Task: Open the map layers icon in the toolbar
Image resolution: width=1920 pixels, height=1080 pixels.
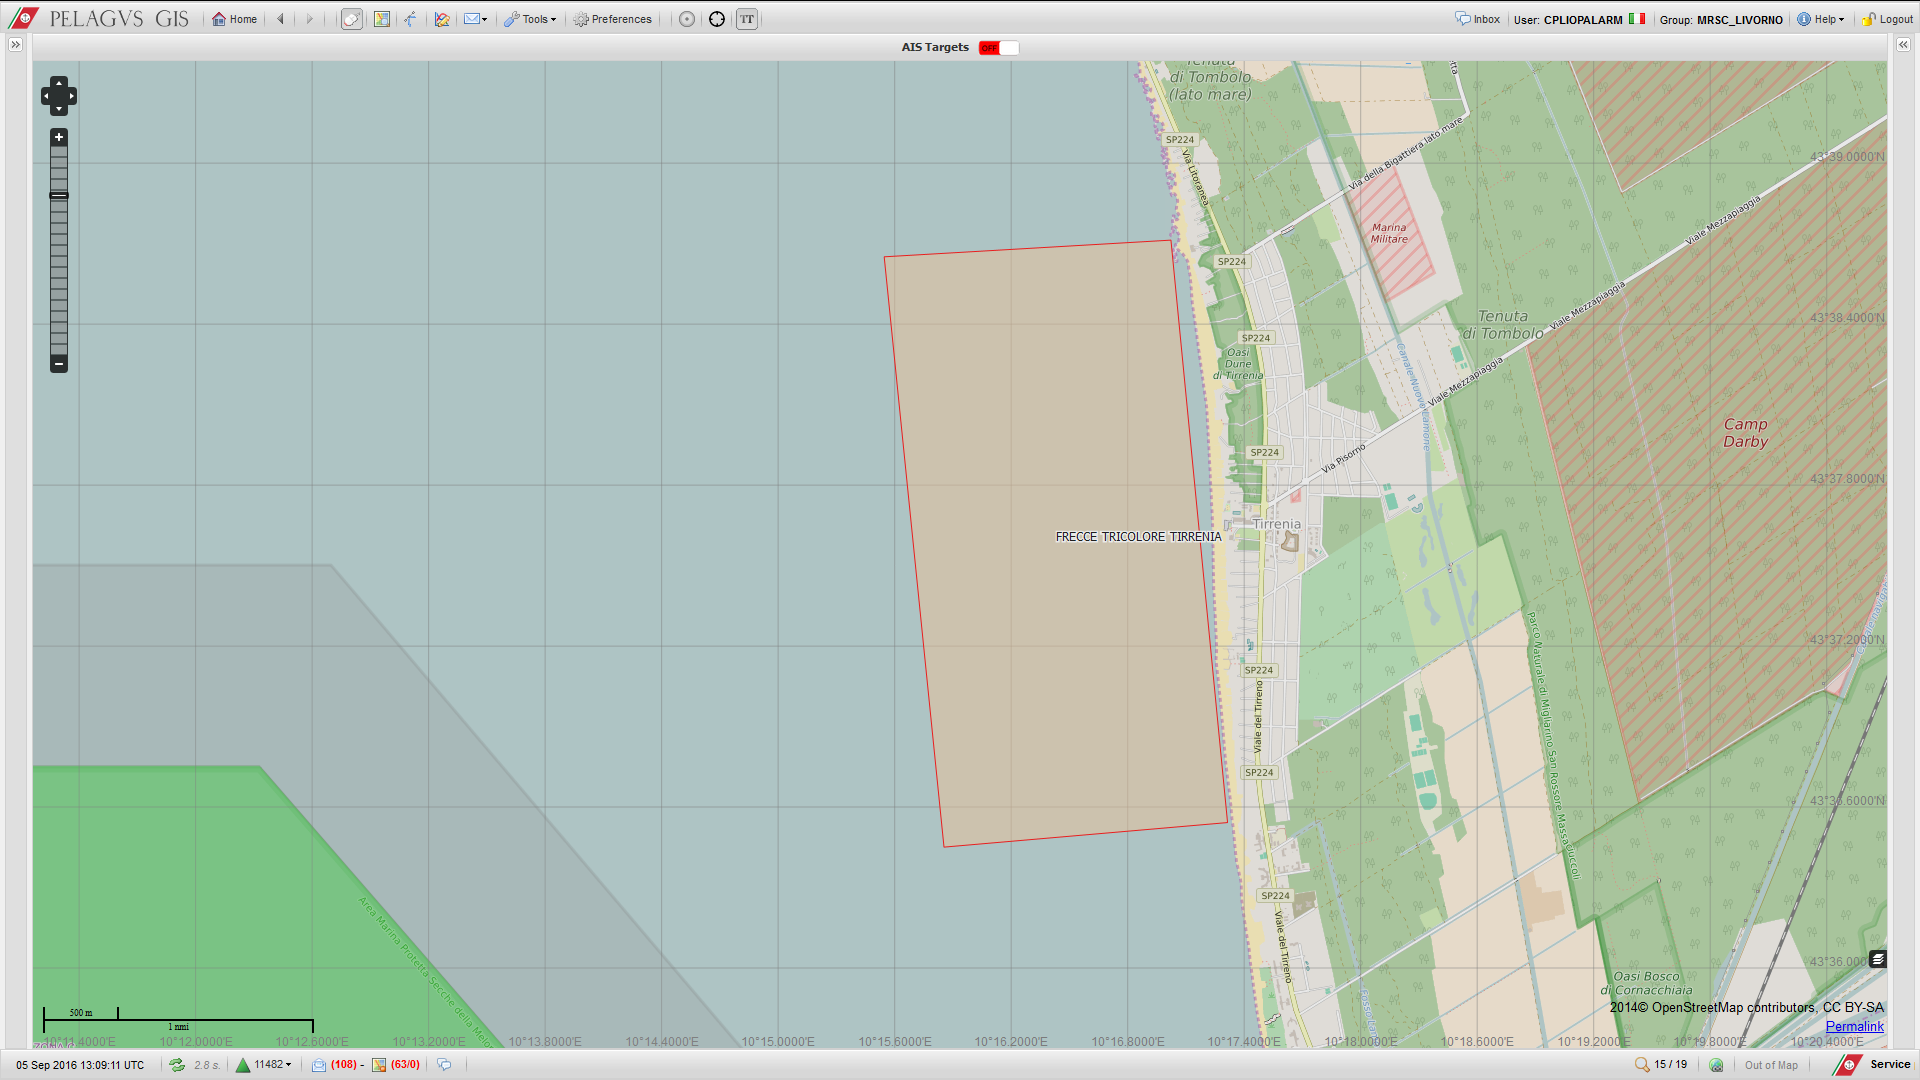Action: (382, 19)
